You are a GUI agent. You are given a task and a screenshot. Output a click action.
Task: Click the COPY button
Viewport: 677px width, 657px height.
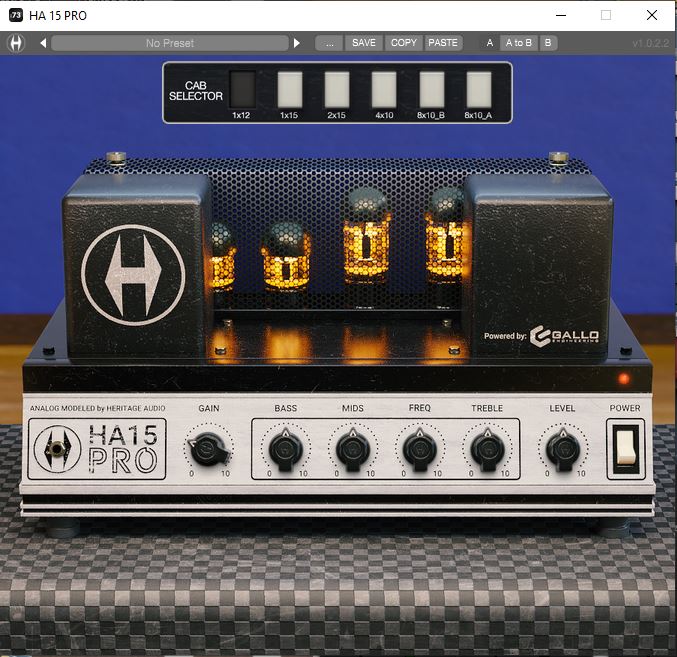(403, 43)
